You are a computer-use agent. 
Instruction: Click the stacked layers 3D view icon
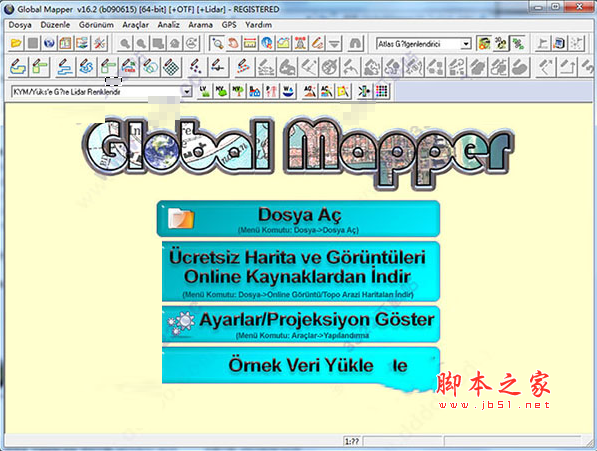82,43
